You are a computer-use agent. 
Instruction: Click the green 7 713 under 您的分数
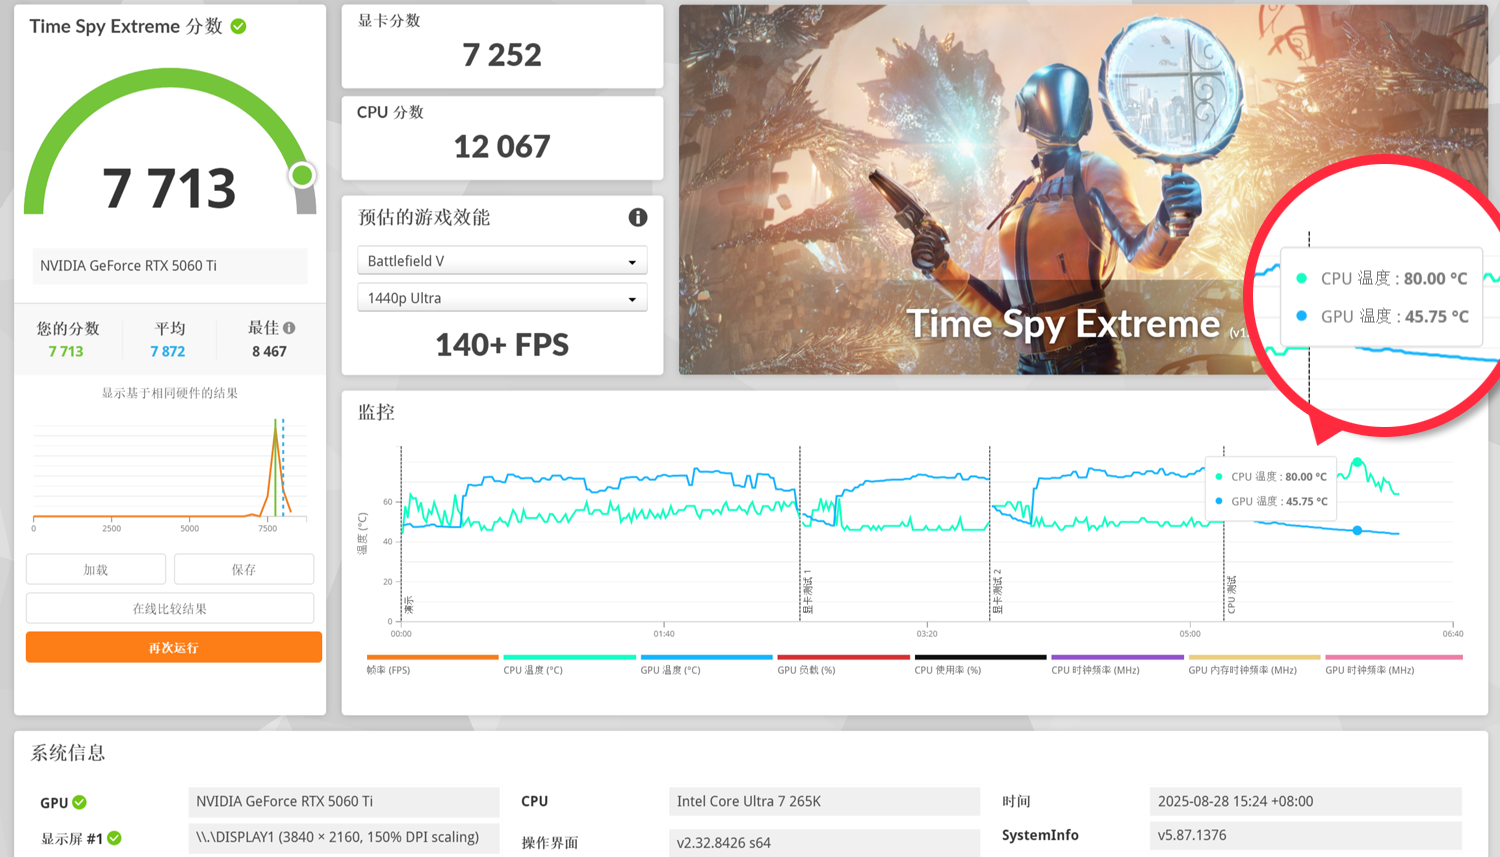coord(66,351)
